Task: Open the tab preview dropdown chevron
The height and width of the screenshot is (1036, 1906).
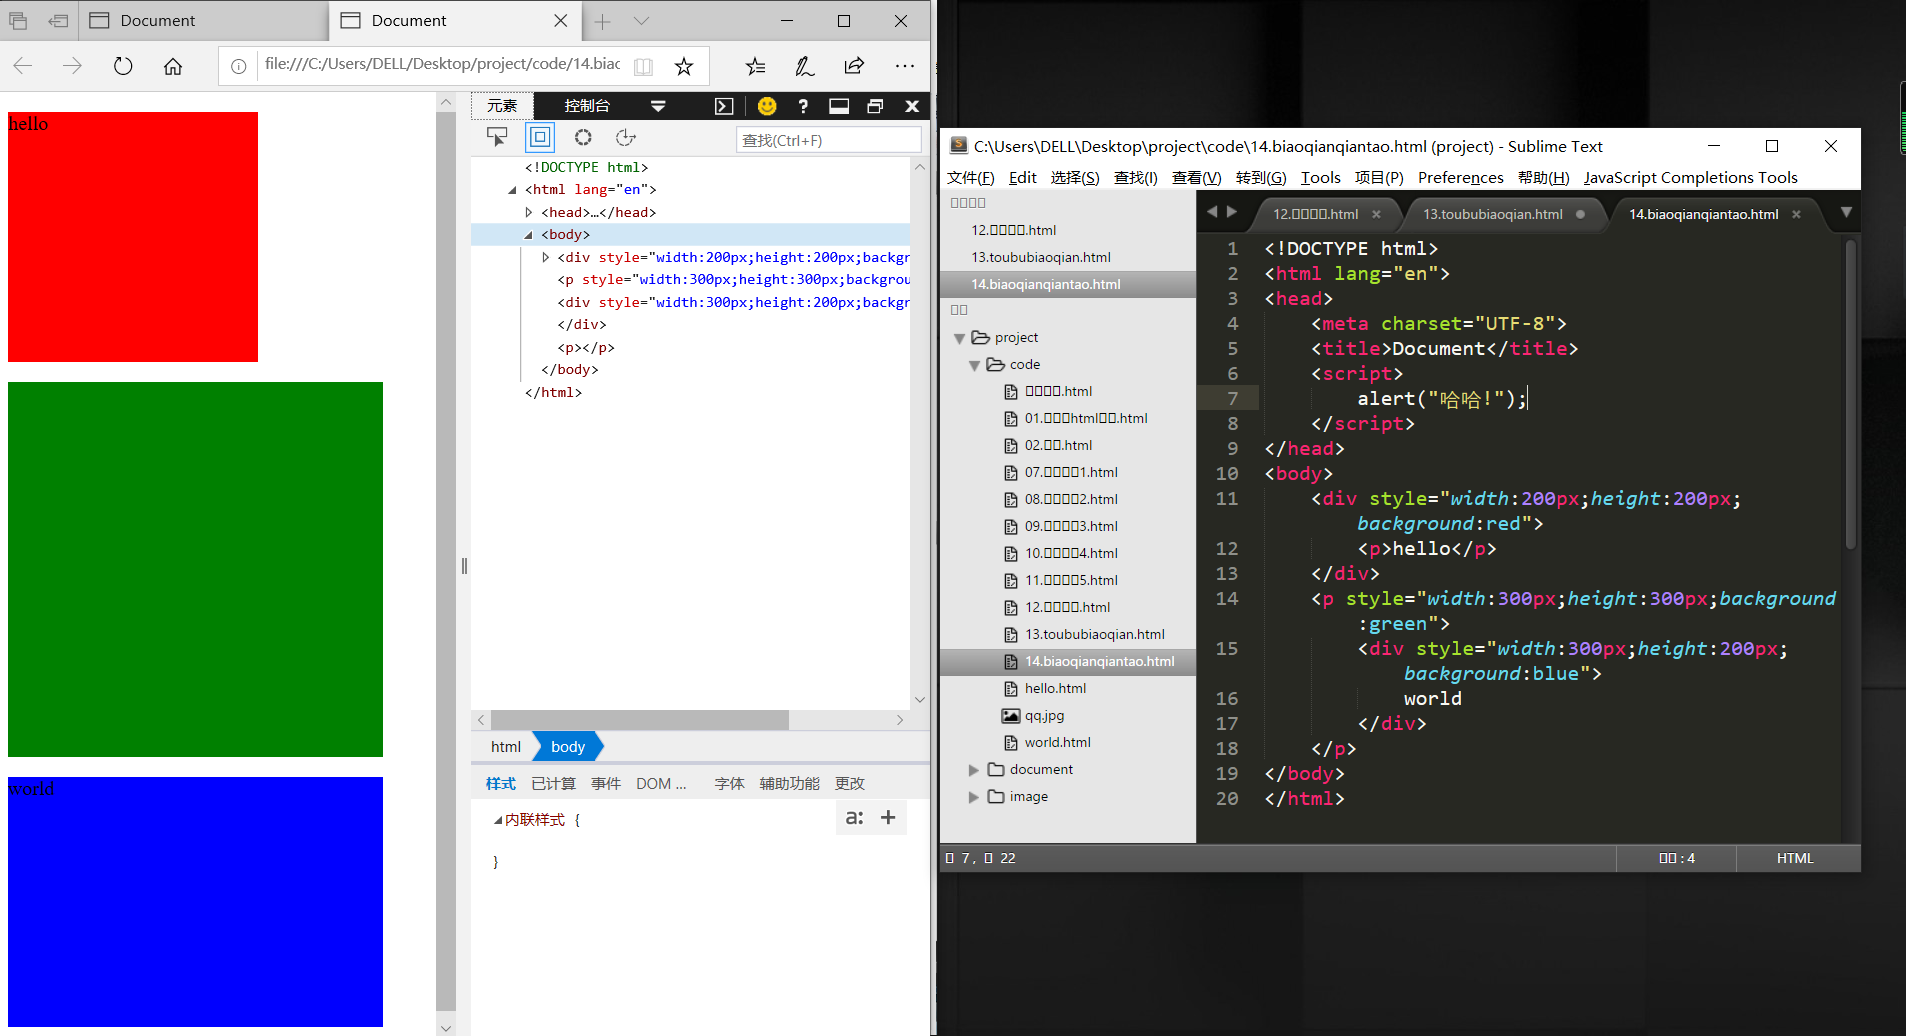Action: 641,21
